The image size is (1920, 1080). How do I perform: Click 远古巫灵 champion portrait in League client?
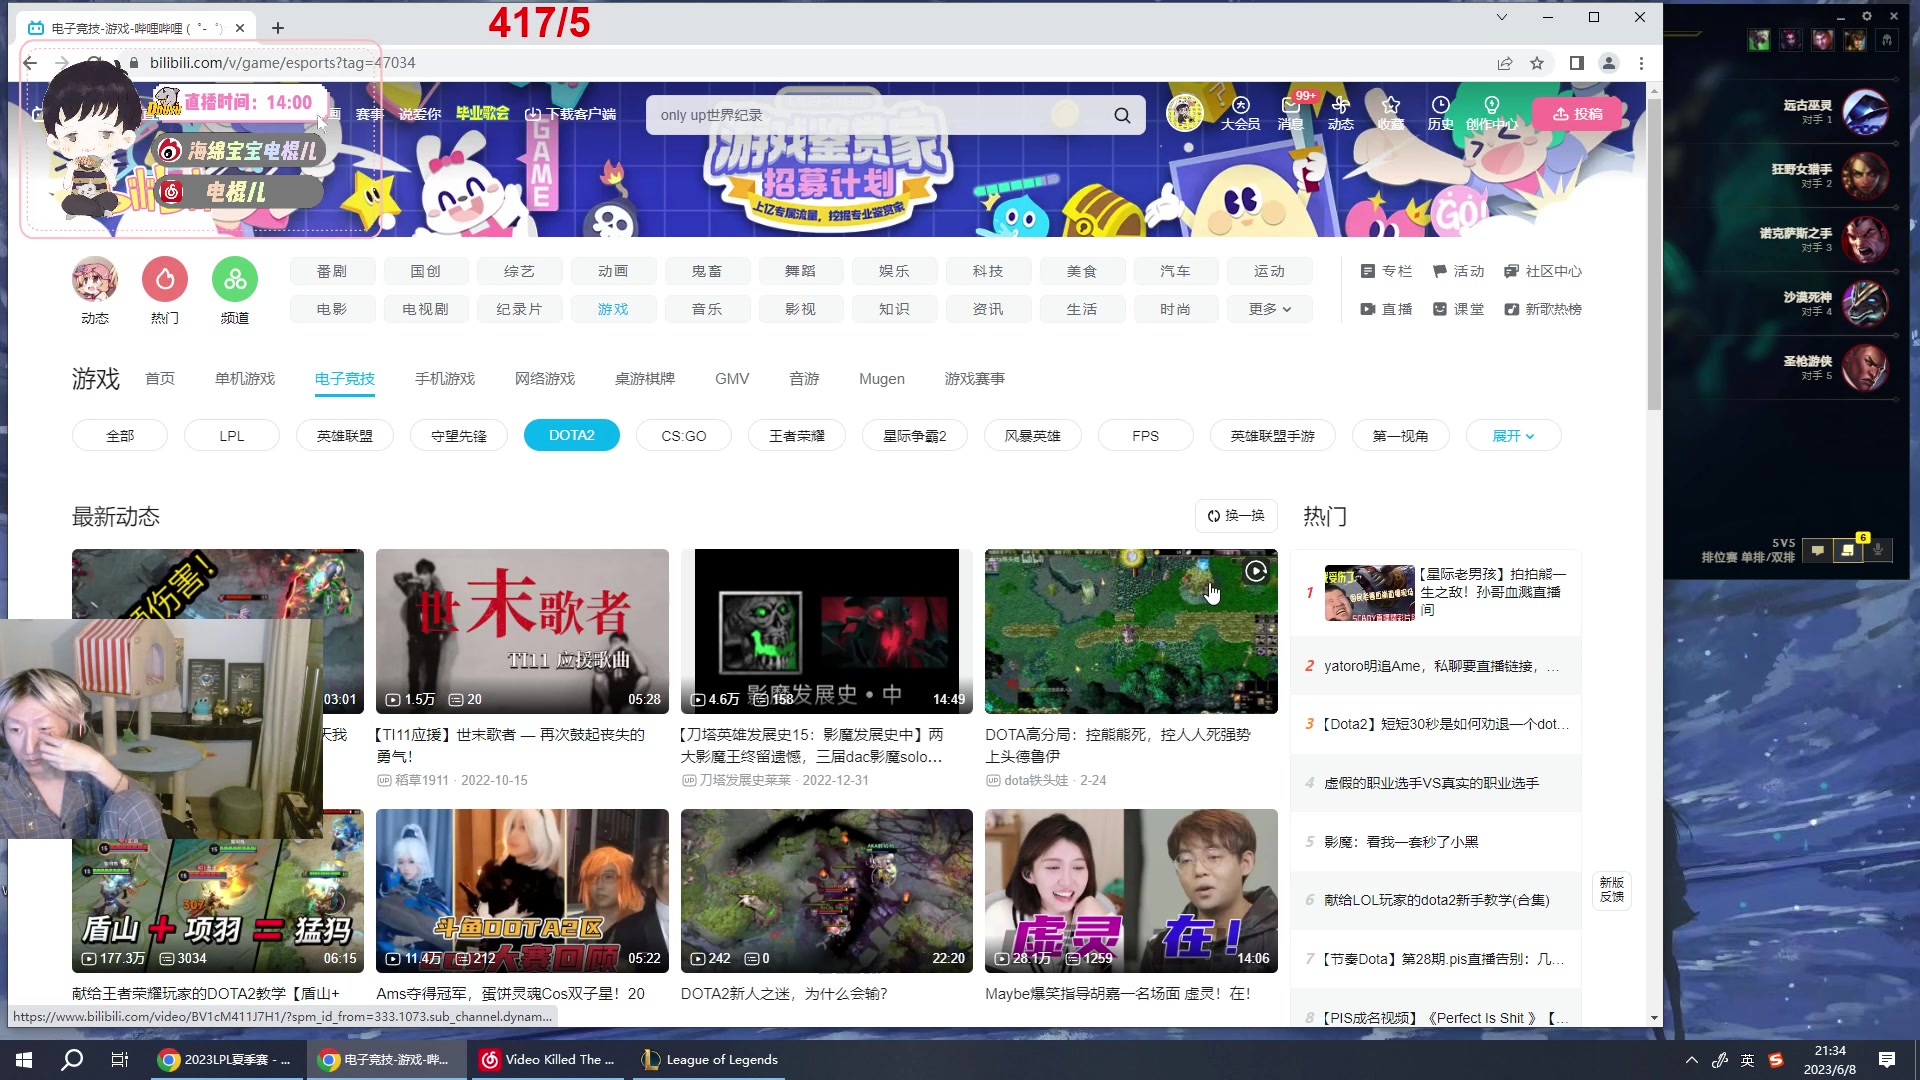click(1865, 112)
